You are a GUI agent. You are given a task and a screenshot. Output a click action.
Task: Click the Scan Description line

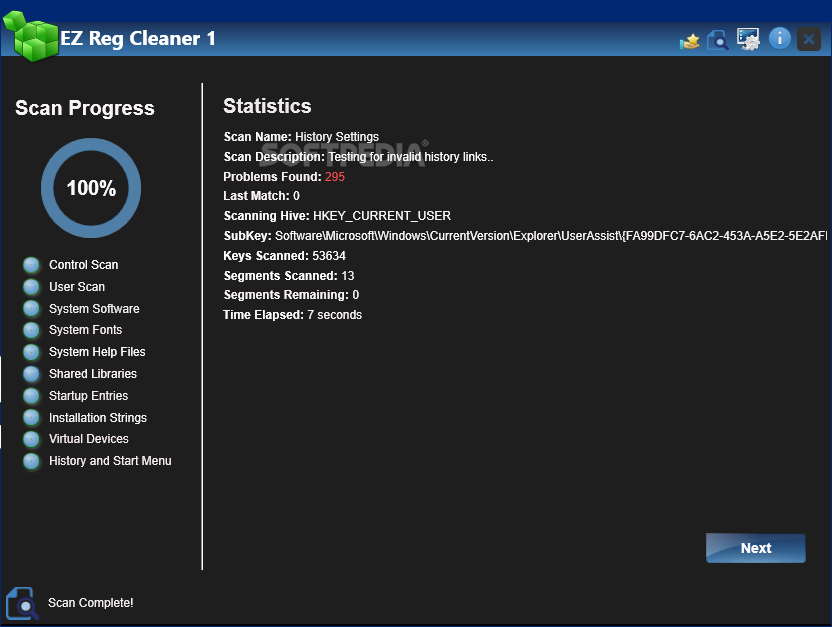358,157
